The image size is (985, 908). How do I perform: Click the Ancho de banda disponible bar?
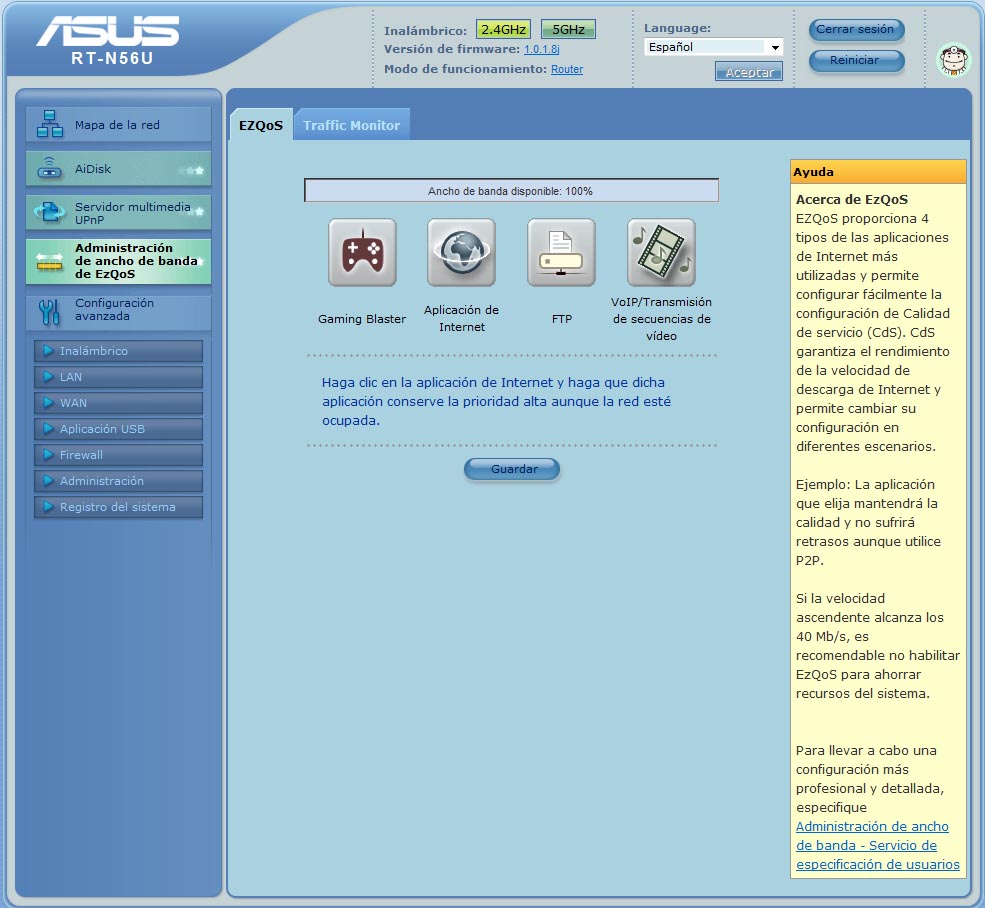511,191
